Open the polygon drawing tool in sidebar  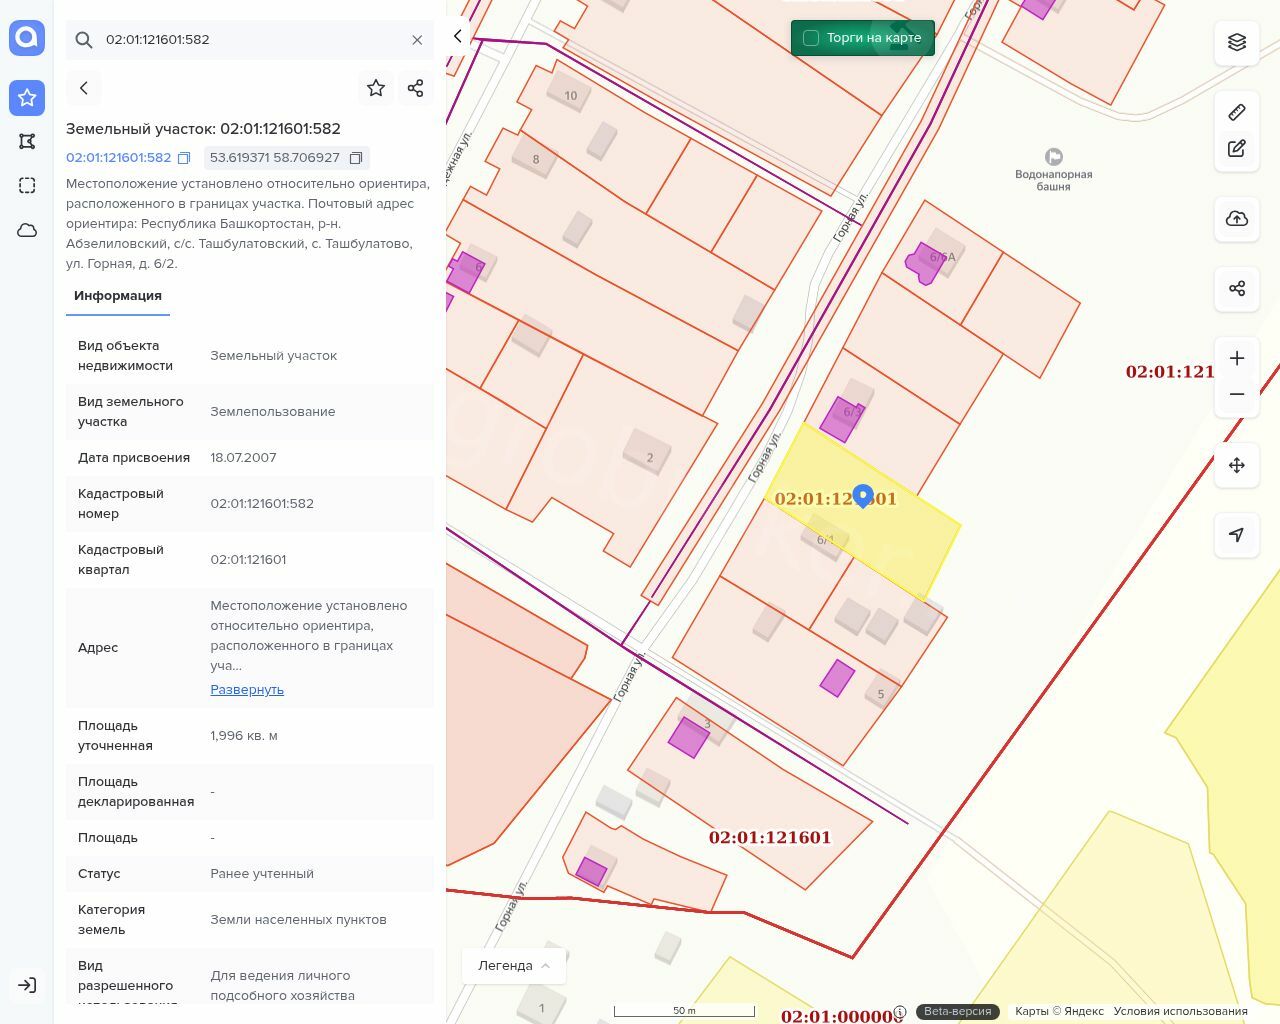point(27,141)
